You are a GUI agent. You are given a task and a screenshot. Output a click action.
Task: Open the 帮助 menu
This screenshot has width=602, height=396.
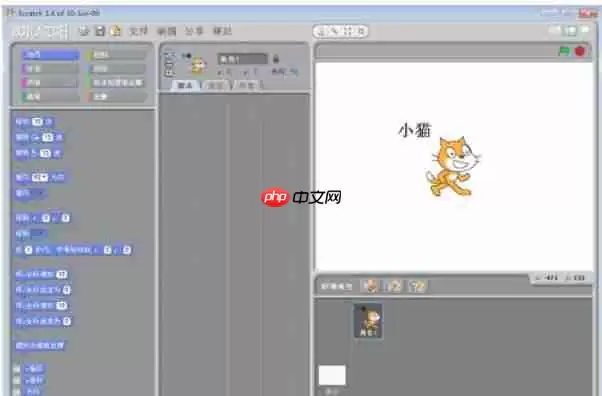point(222,31)
